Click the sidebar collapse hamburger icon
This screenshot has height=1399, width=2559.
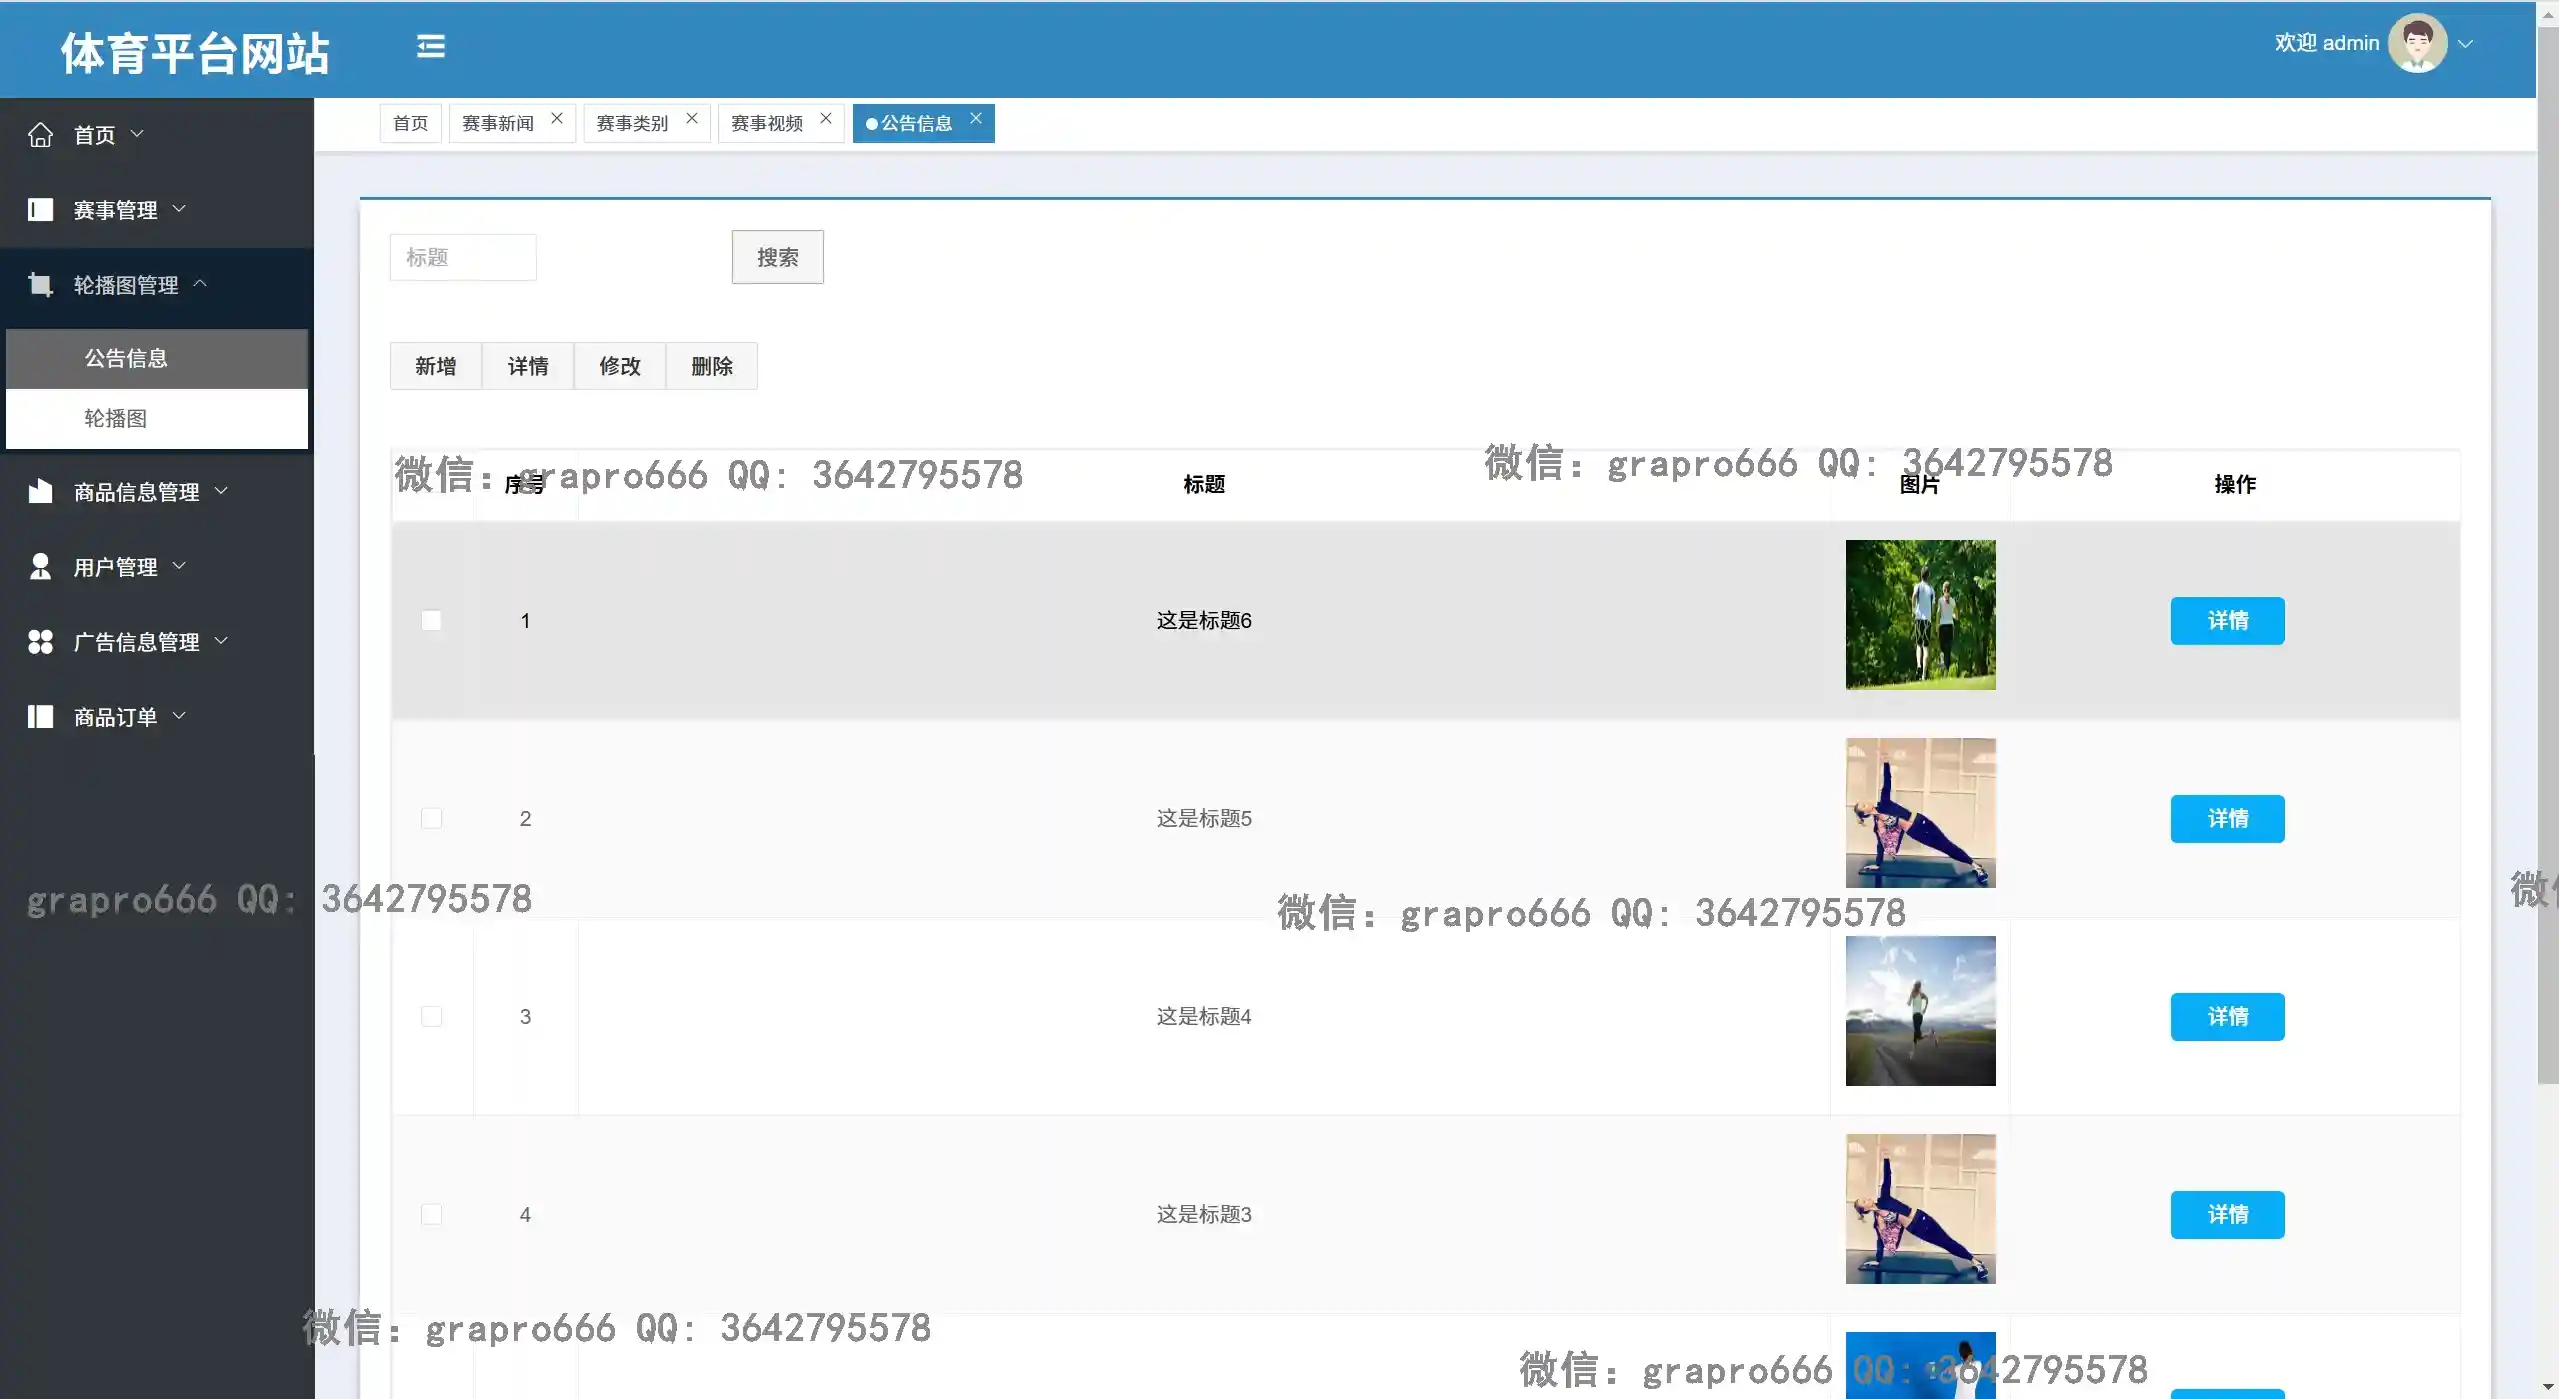(x=430, y=45)
